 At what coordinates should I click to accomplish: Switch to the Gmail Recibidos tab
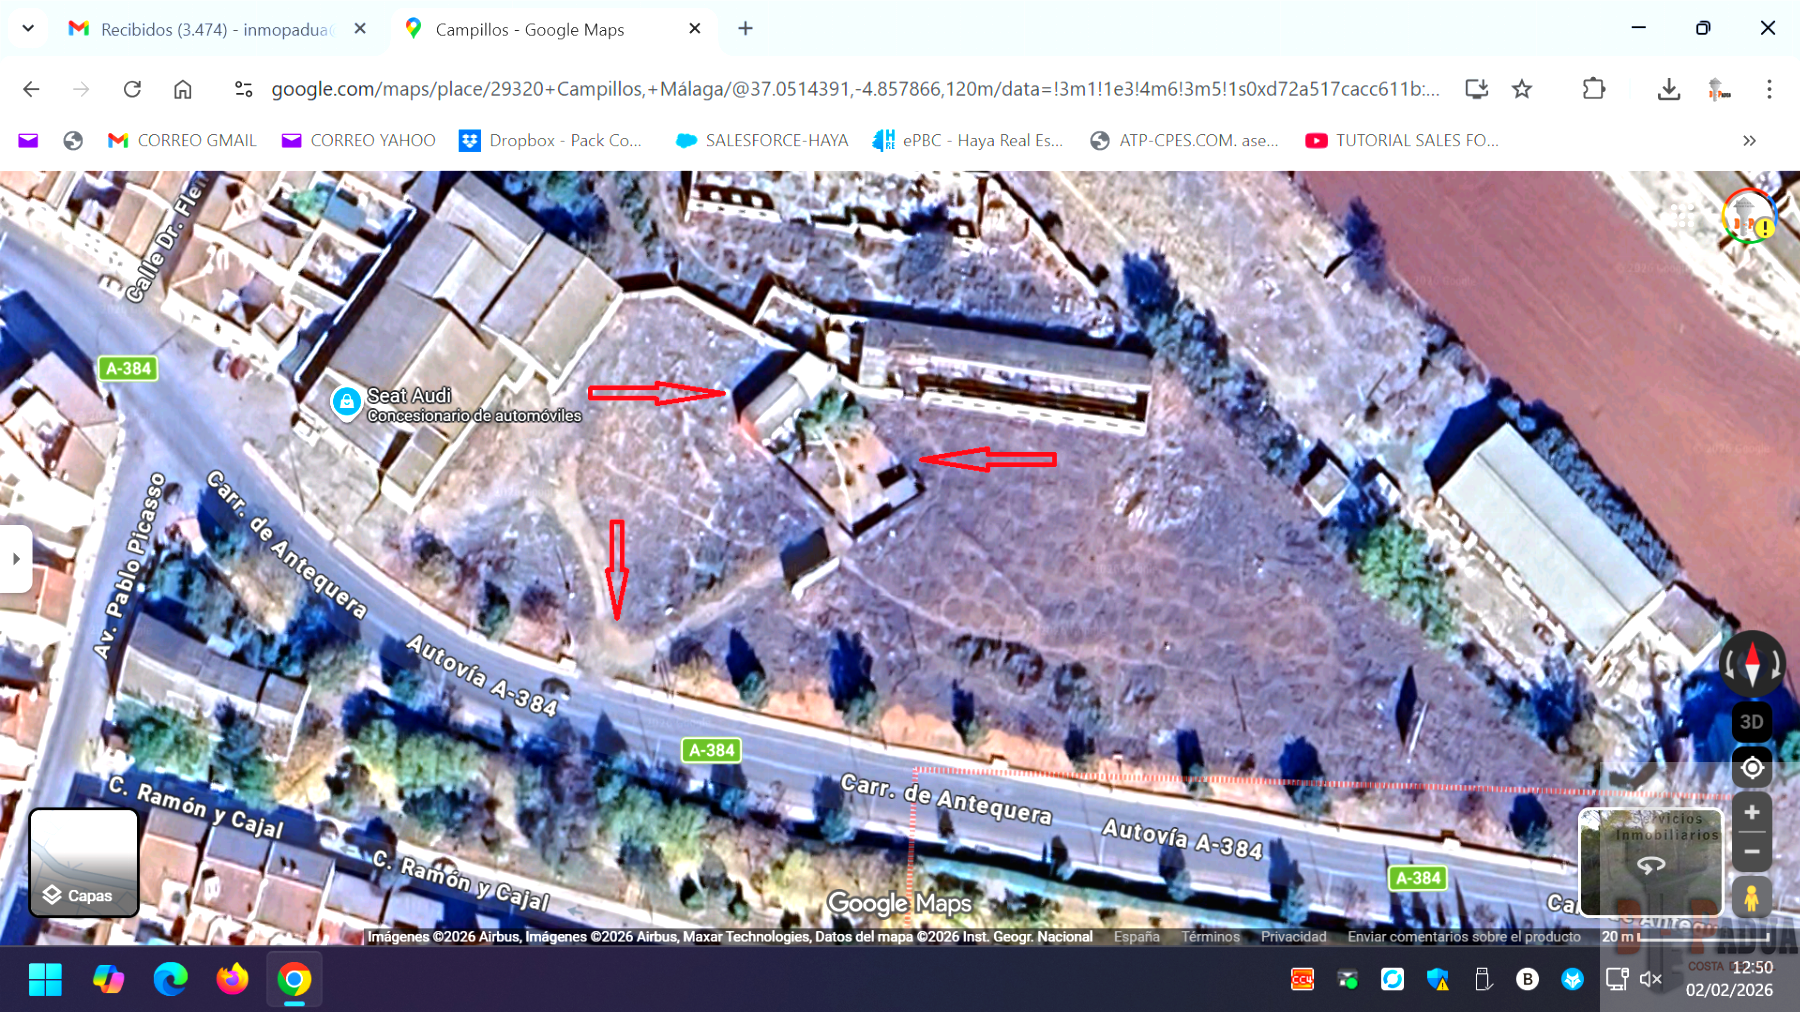(215, 30)
